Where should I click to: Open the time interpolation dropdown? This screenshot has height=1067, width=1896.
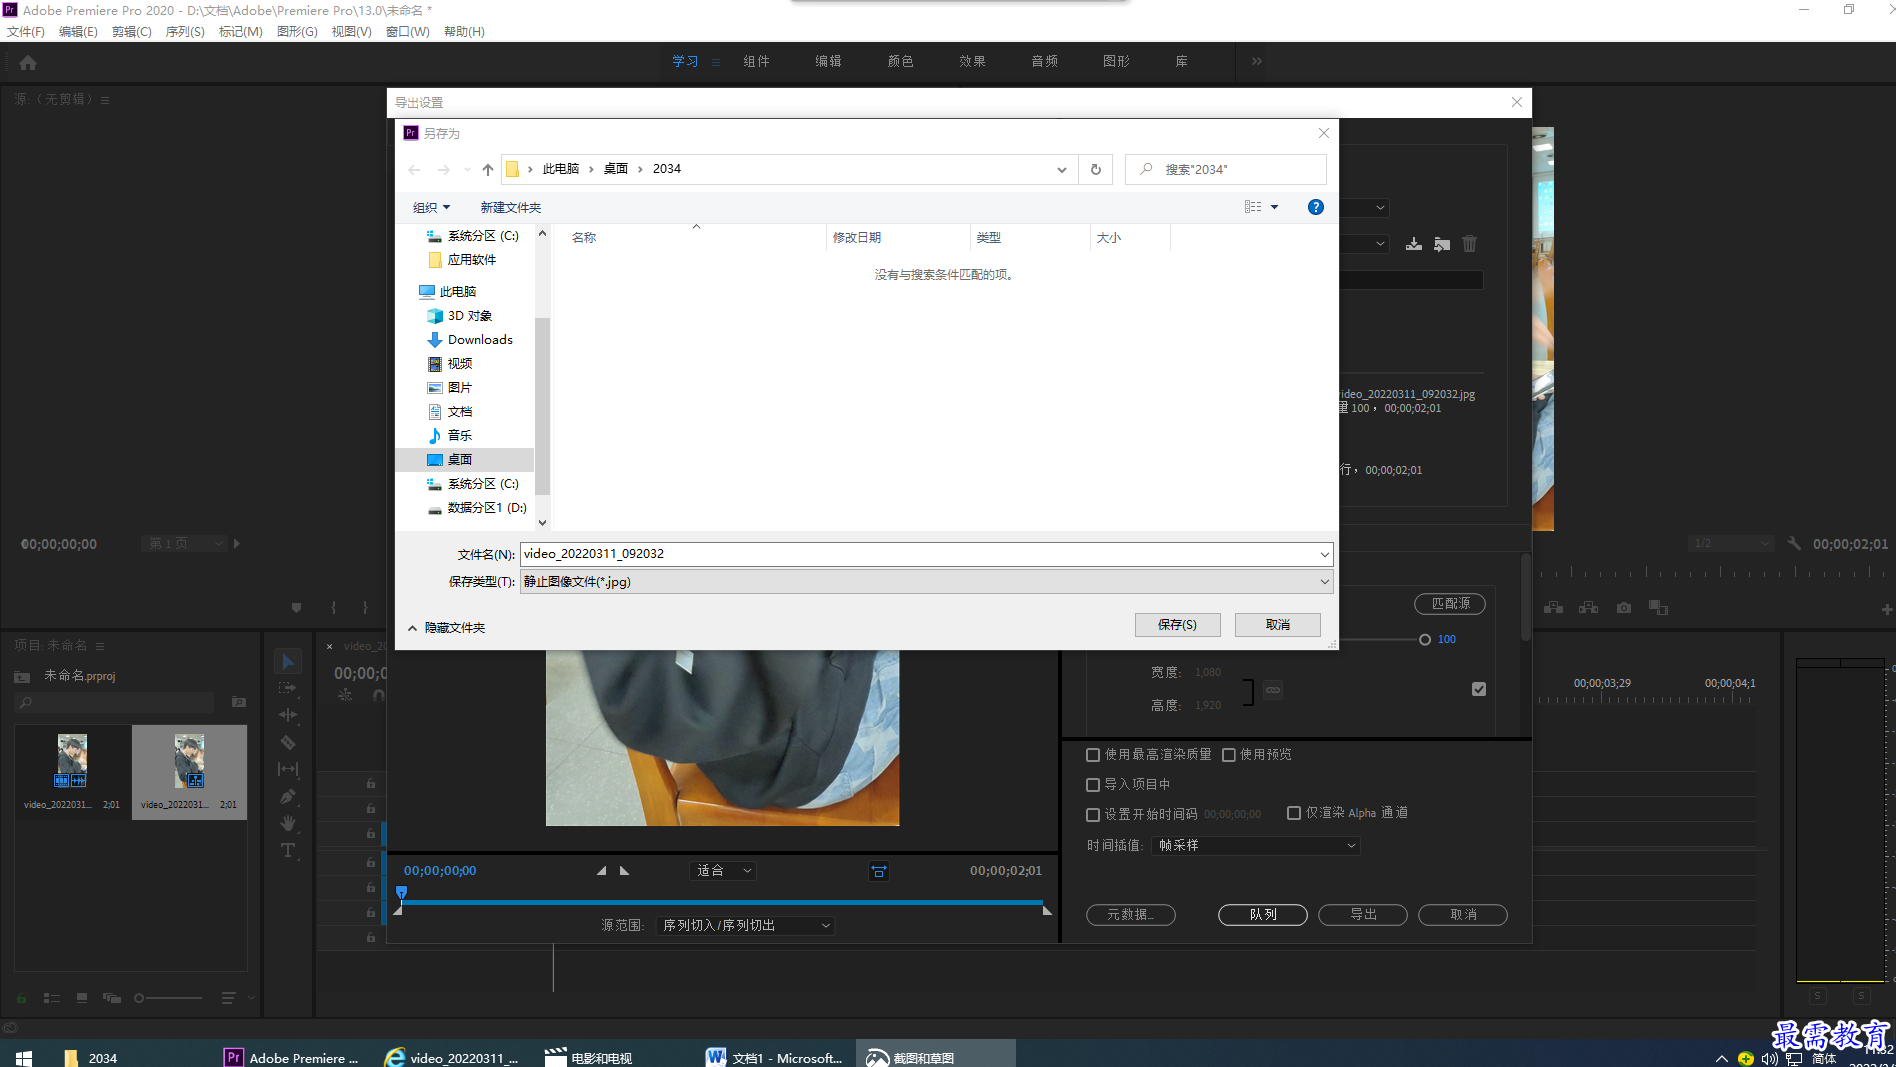(x=1256, y=846)
